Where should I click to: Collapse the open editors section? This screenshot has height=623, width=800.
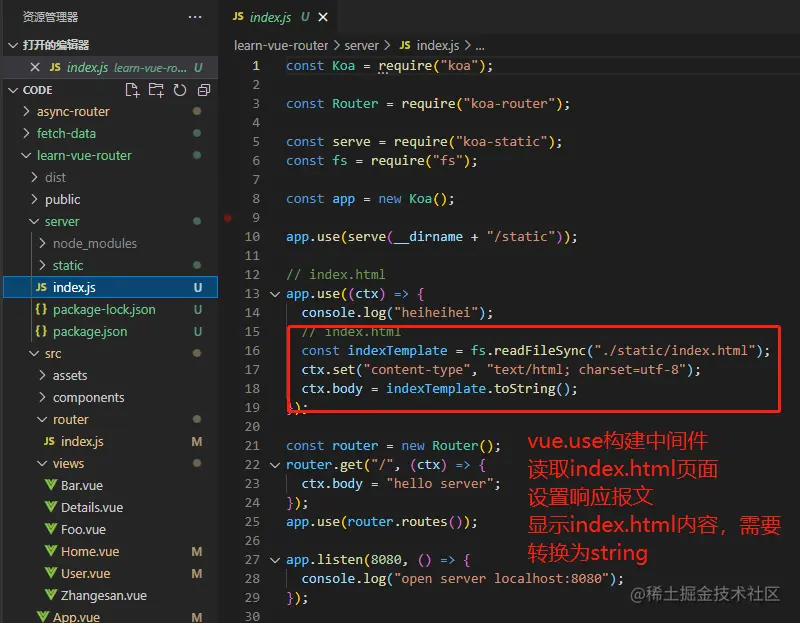pyautogui.click(x=13, y=45)
